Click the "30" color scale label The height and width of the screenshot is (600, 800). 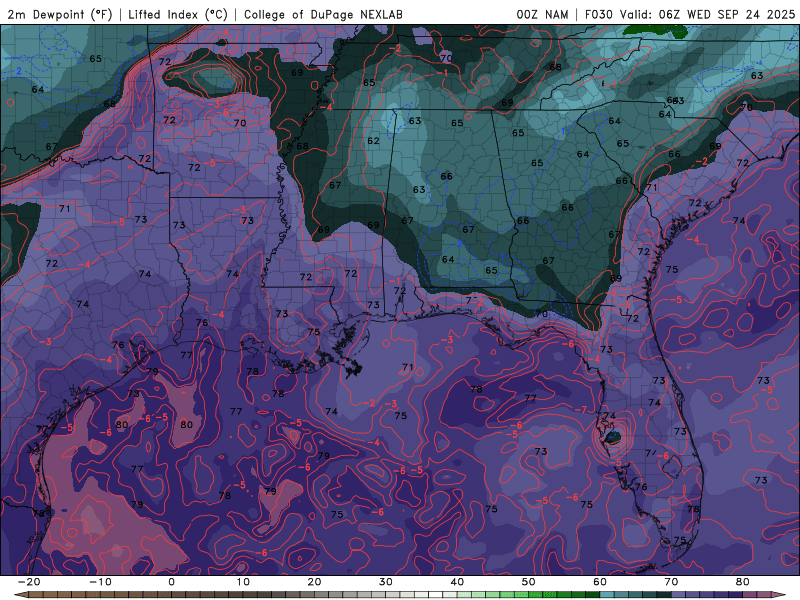click(386, 582)
